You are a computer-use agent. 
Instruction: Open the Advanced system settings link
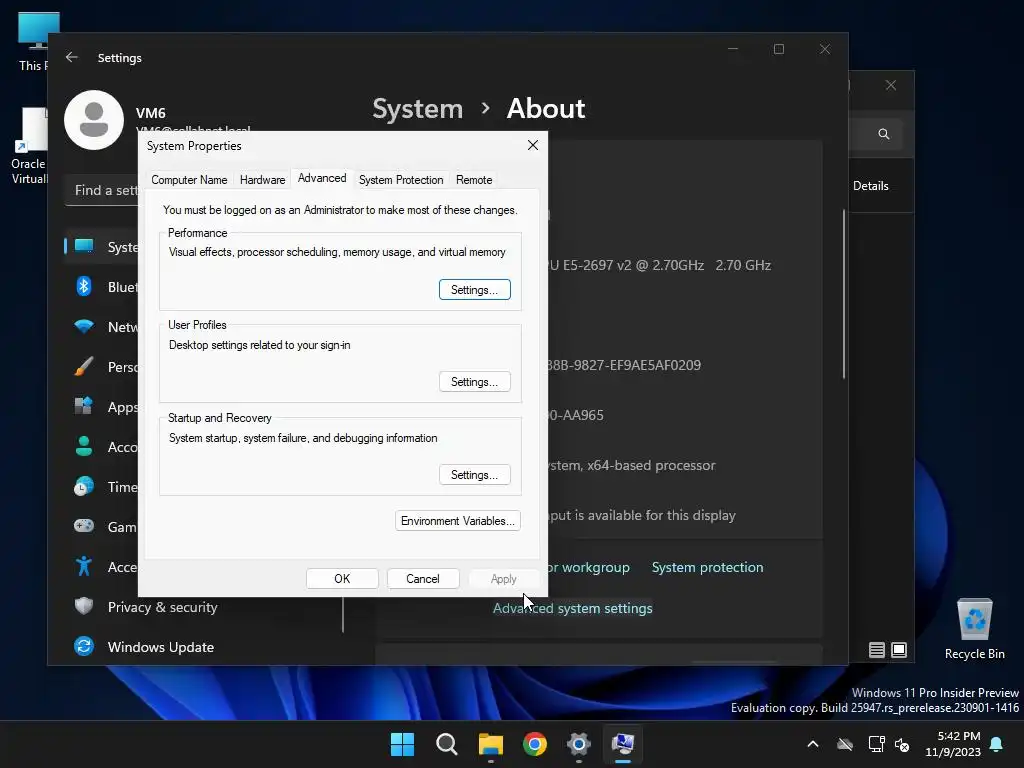pos(573,608)
